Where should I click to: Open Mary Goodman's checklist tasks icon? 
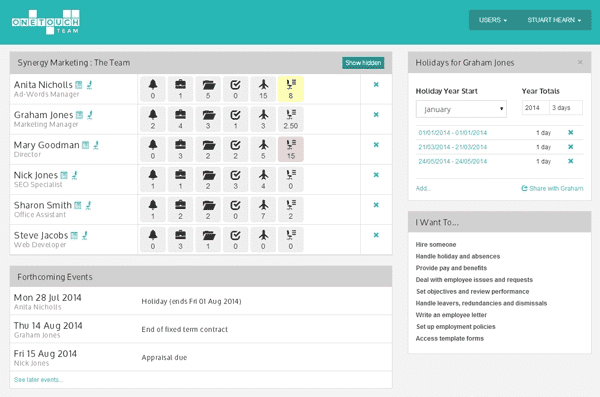point(235,149)
